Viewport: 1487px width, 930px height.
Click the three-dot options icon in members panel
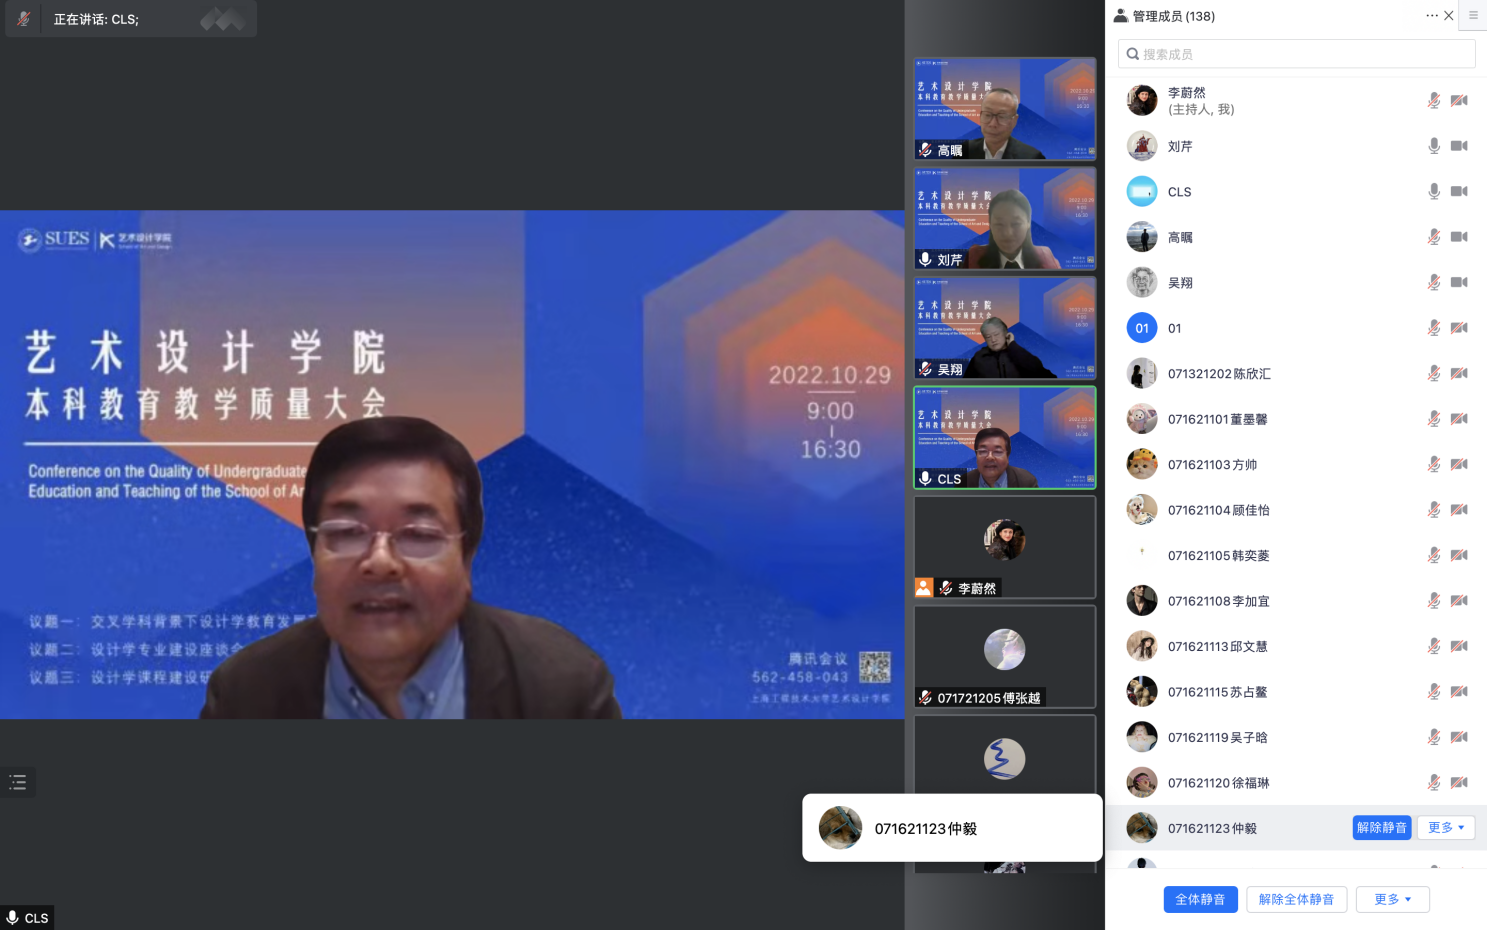coord(1431,16)
